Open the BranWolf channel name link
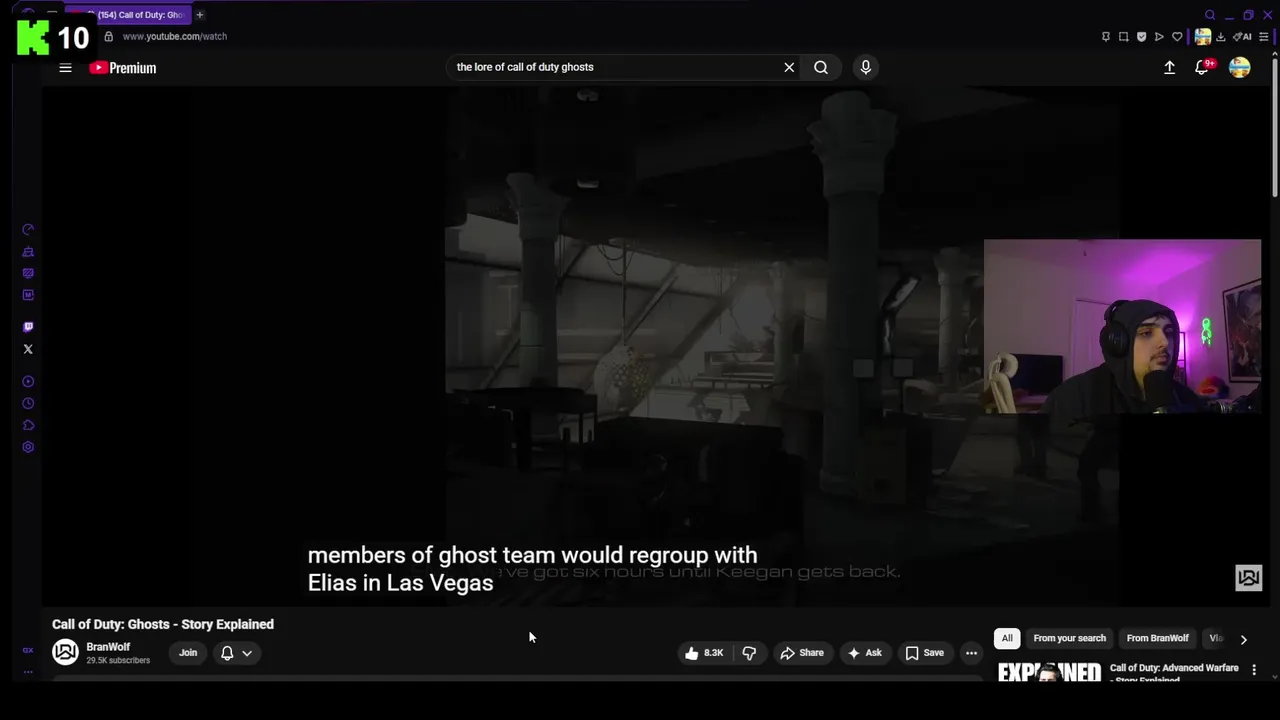 [108, 647]
